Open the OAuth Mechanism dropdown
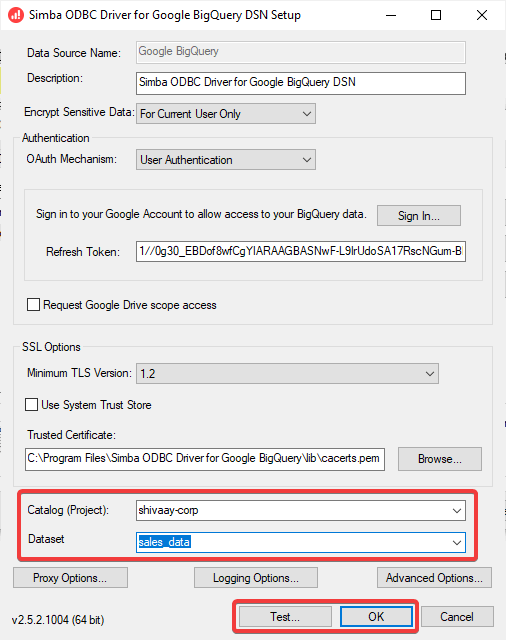The height and width of the screenshot is (640, 506). pyautogui.click(x=226, y=160)
